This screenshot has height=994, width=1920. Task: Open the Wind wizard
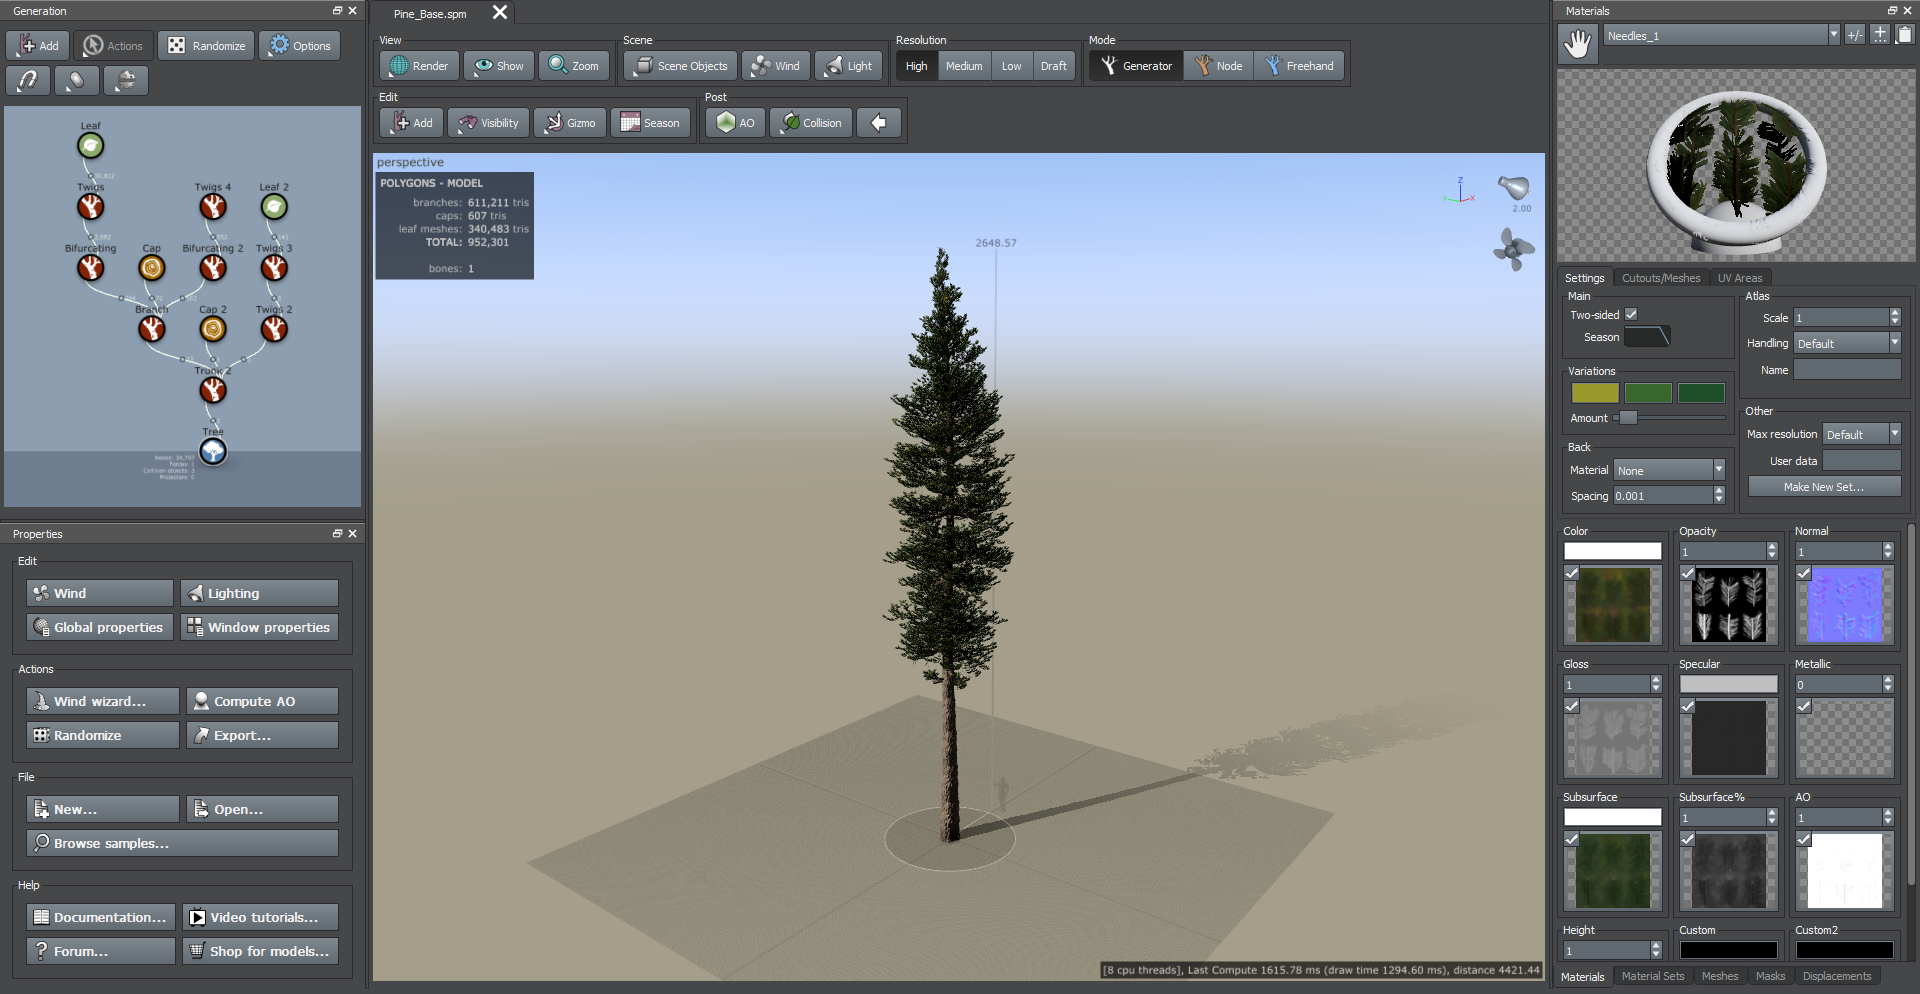[102, 701]
